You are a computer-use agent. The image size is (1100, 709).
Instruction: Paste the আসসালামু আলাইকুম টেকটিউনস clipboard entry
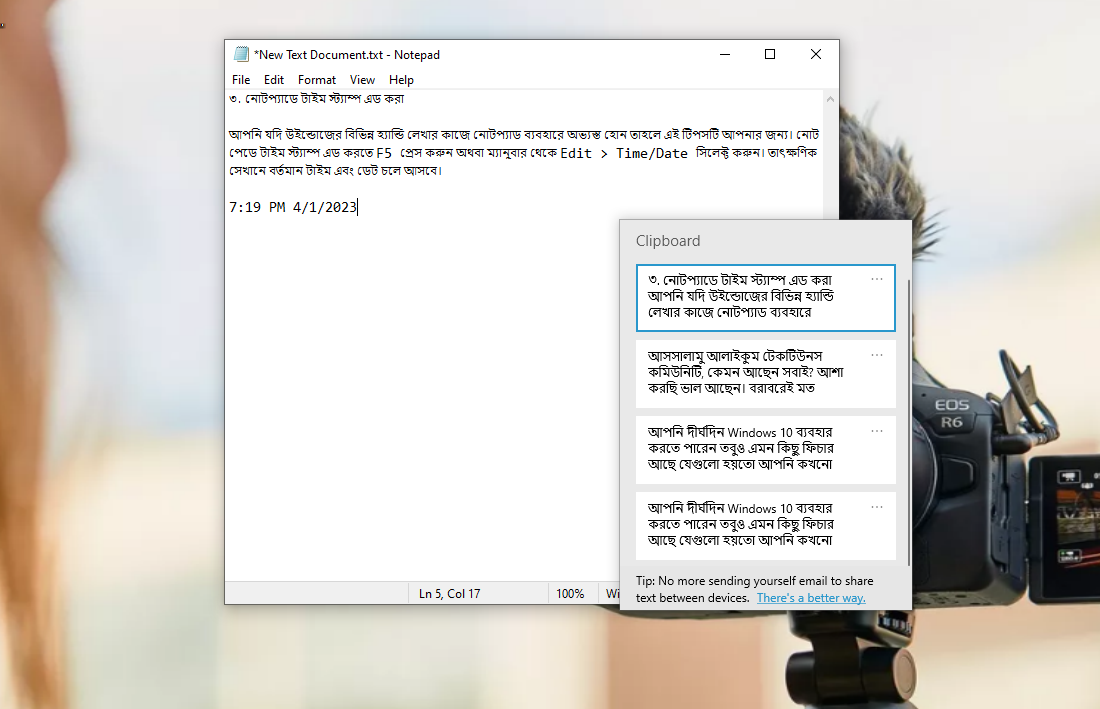[x=765, y=374]
